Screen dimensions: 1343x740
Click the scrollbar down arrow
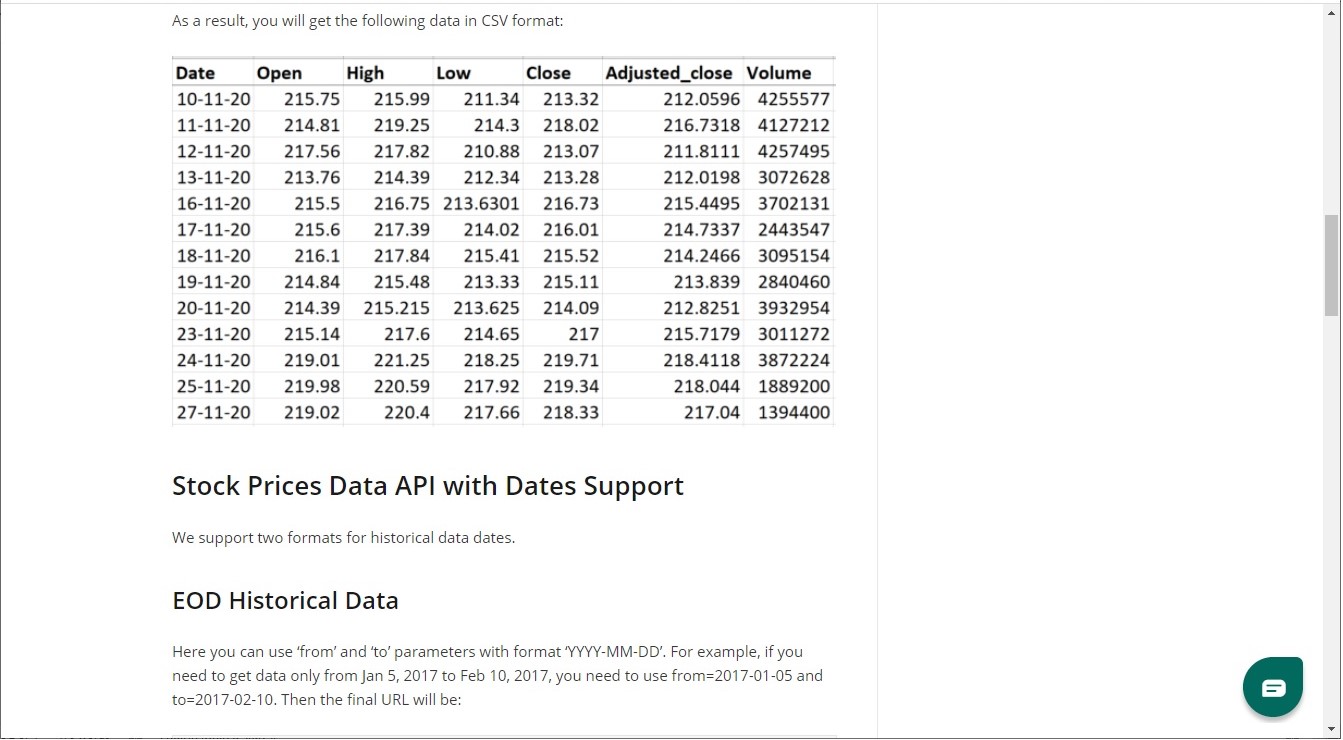[x=1334, y=731]
